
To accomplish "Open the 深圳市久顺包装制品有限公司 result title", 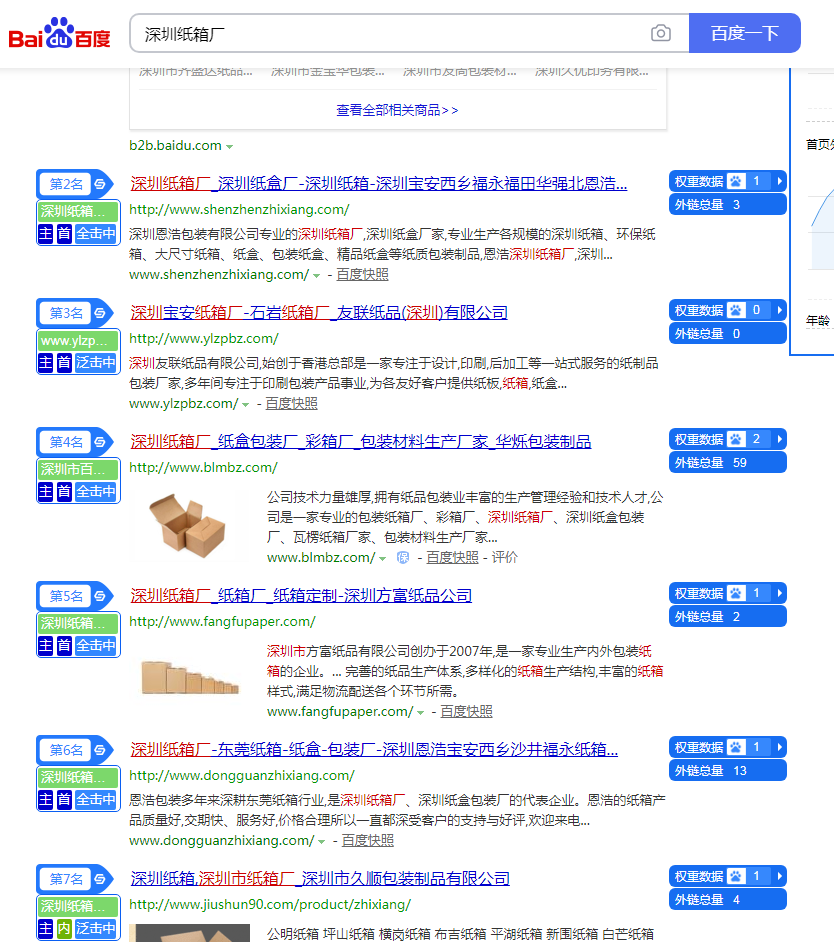I will pos(320,879).
